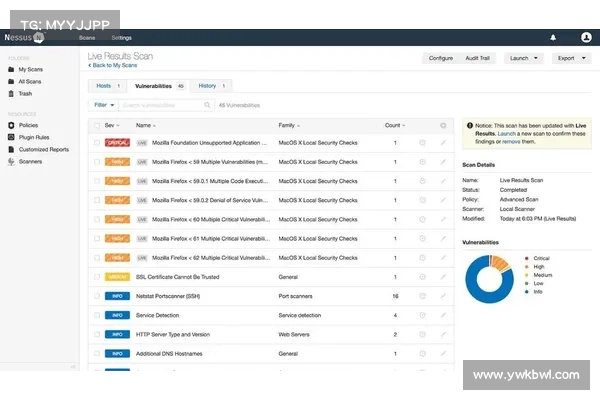
Task: Open the user account avatar menu
Action: pyautogui.click(x=586, y=37)
